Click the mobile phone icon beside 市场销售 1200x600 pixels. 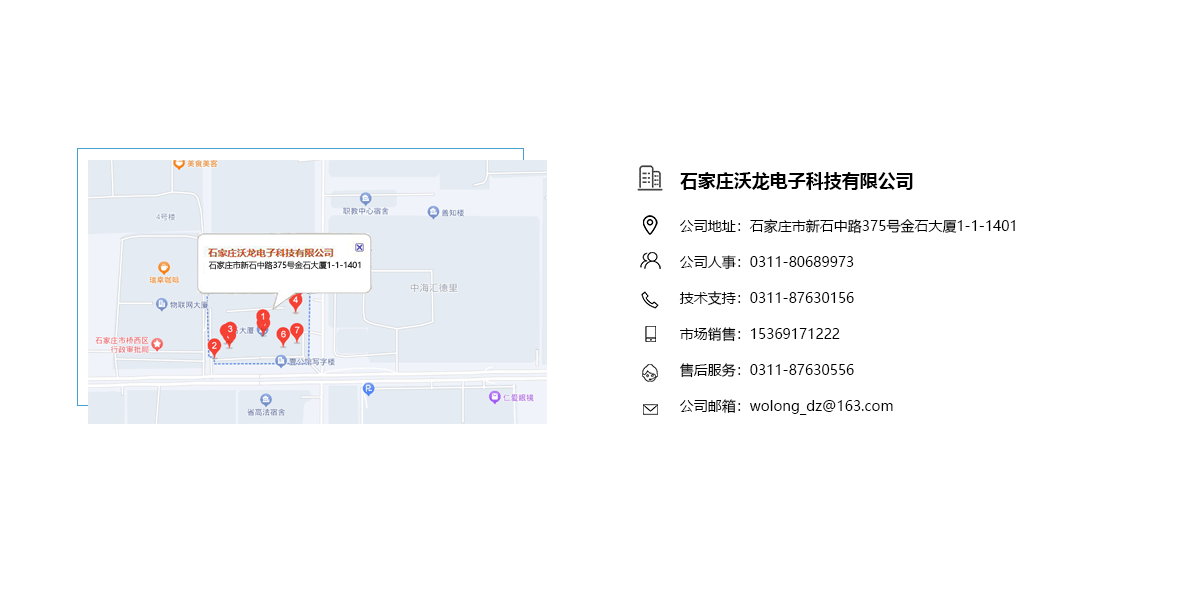[651, 332]
